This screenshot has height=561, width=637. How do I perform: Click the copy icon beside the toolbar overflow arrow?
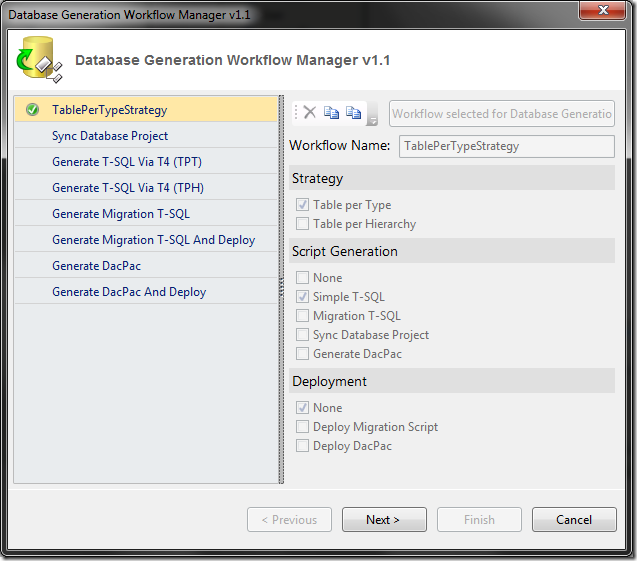tap(353, 112)
